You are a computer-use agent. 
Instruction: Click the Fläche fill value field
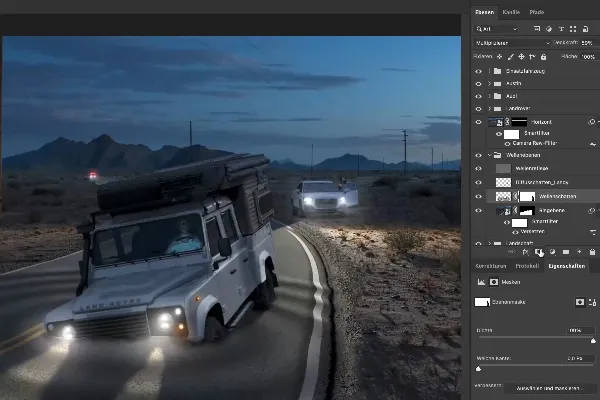click(589, 57)
